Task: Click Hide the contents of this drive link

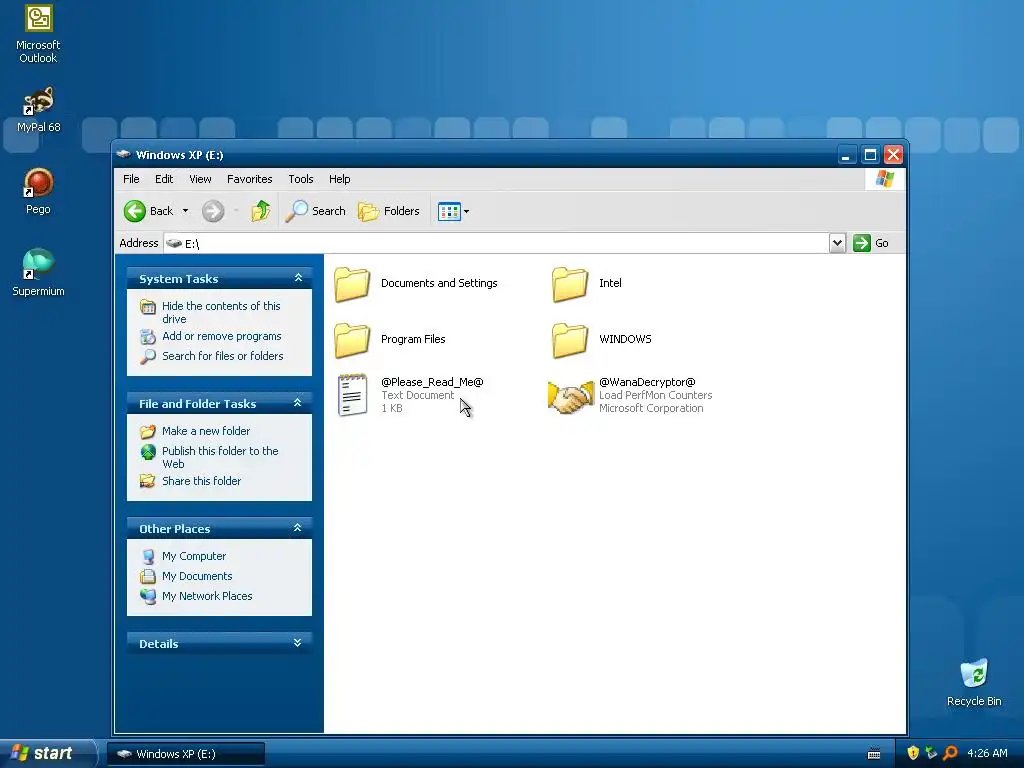Action: point(221,312)
